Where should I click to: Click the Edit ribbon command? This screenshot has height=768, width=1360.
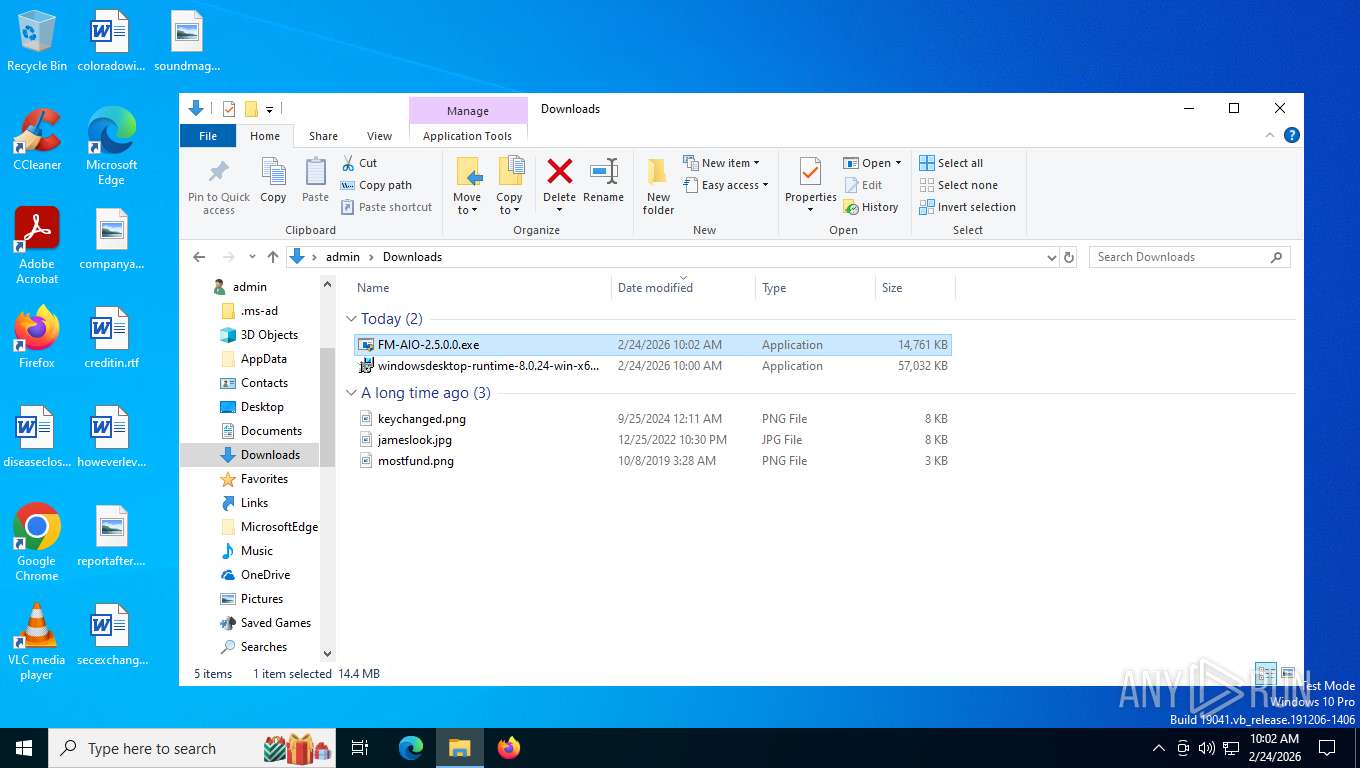tap(863, 185)
